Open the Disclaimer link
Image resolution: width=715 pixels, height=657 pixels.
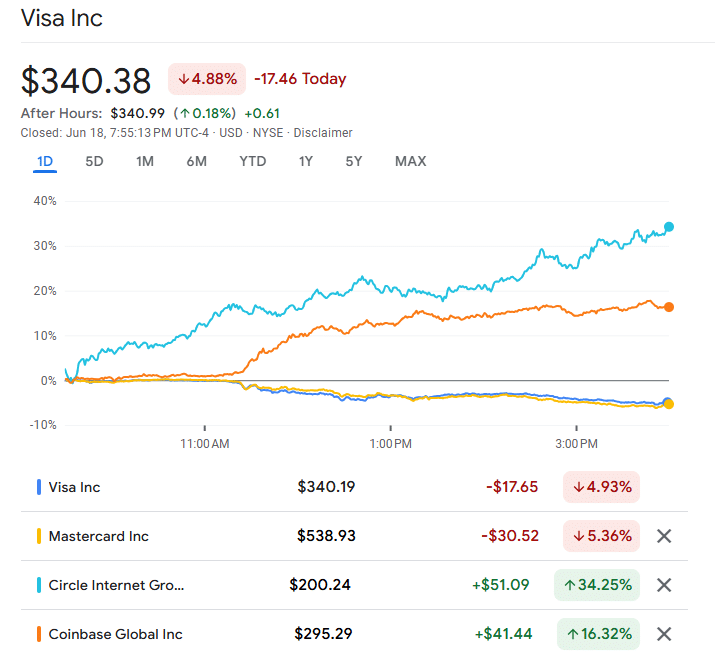coord(323,133)
